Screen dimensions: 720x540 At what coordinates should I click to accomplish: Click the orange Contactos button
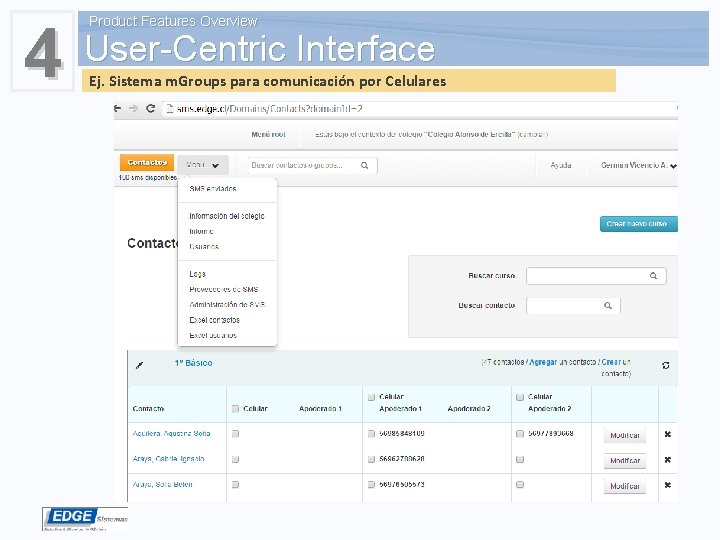click(x=147, y=163)
